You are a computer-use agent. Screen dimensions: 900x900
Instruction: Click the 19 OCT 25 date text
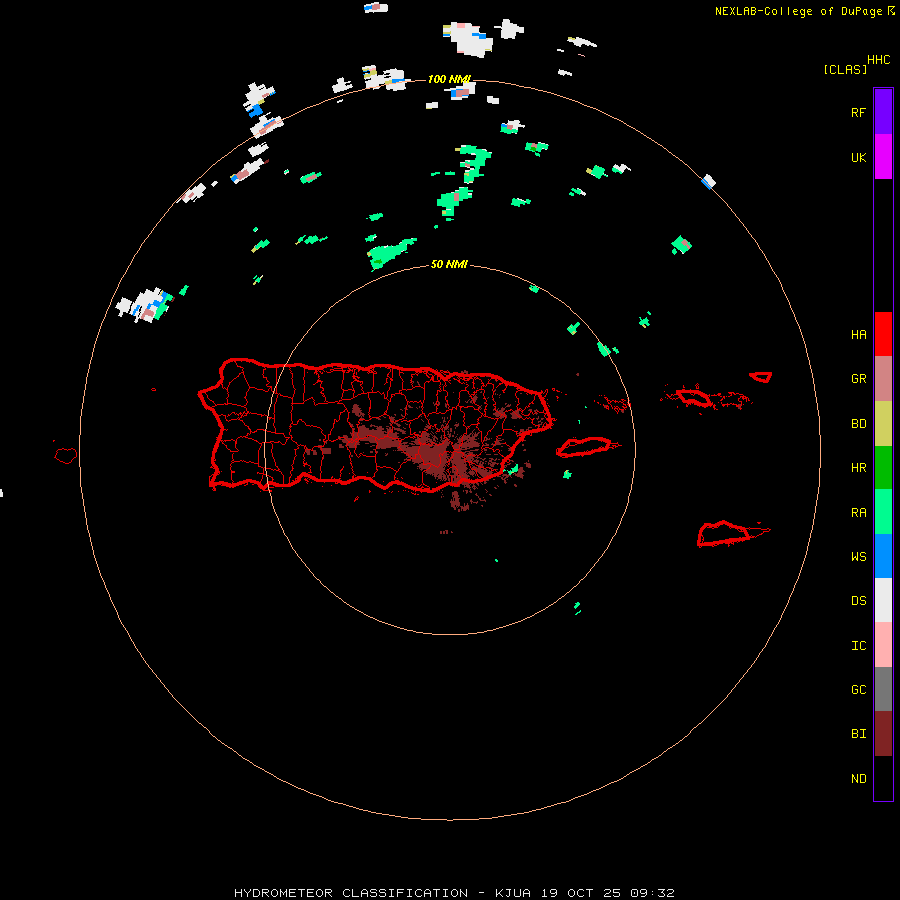(x=581, y=893)
